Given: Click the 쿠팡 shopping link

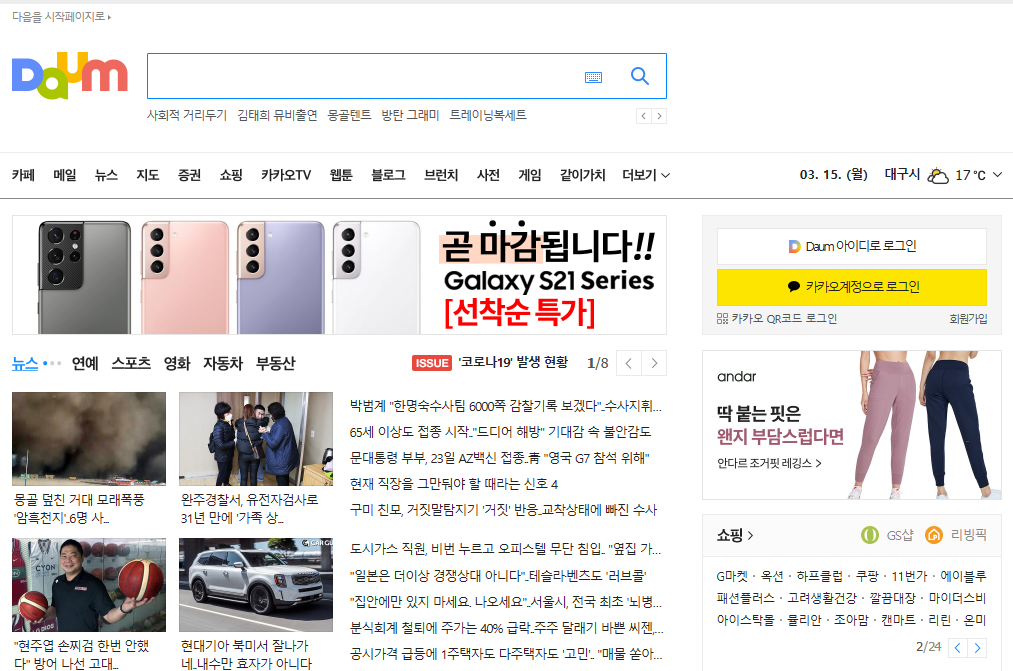Looking at the screenshot, I should (x=867, y=576).
